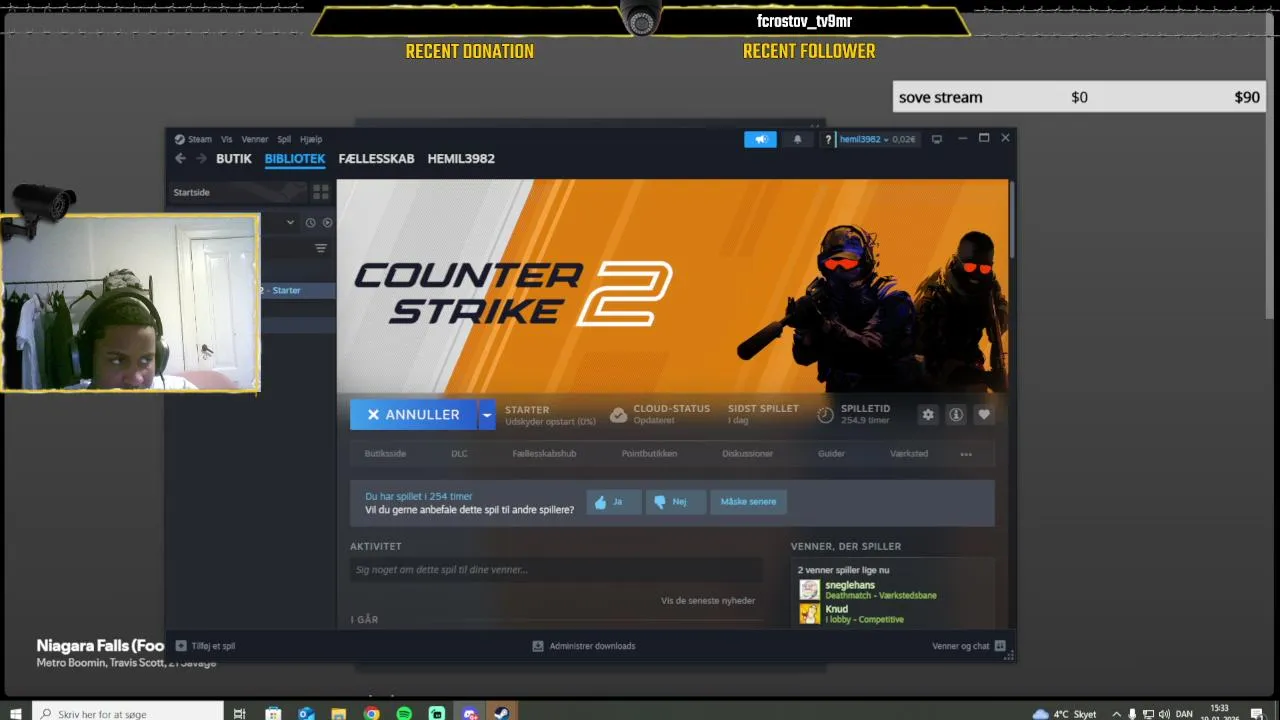Click the SPILLETID 254,9 timer text
The image size is (1280, 720).
(x=865, y=414)
